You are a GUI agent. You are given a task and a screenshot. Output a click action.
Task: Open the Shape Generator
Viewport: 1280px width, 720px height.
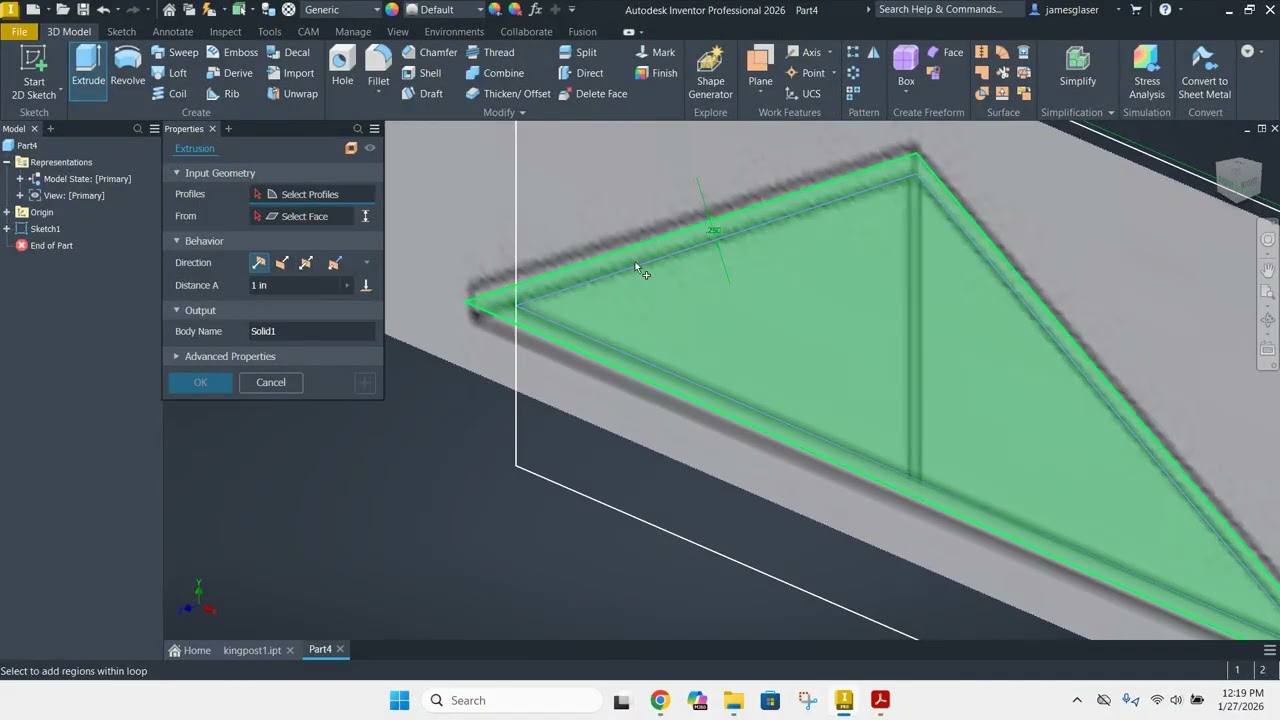(710, 73)
